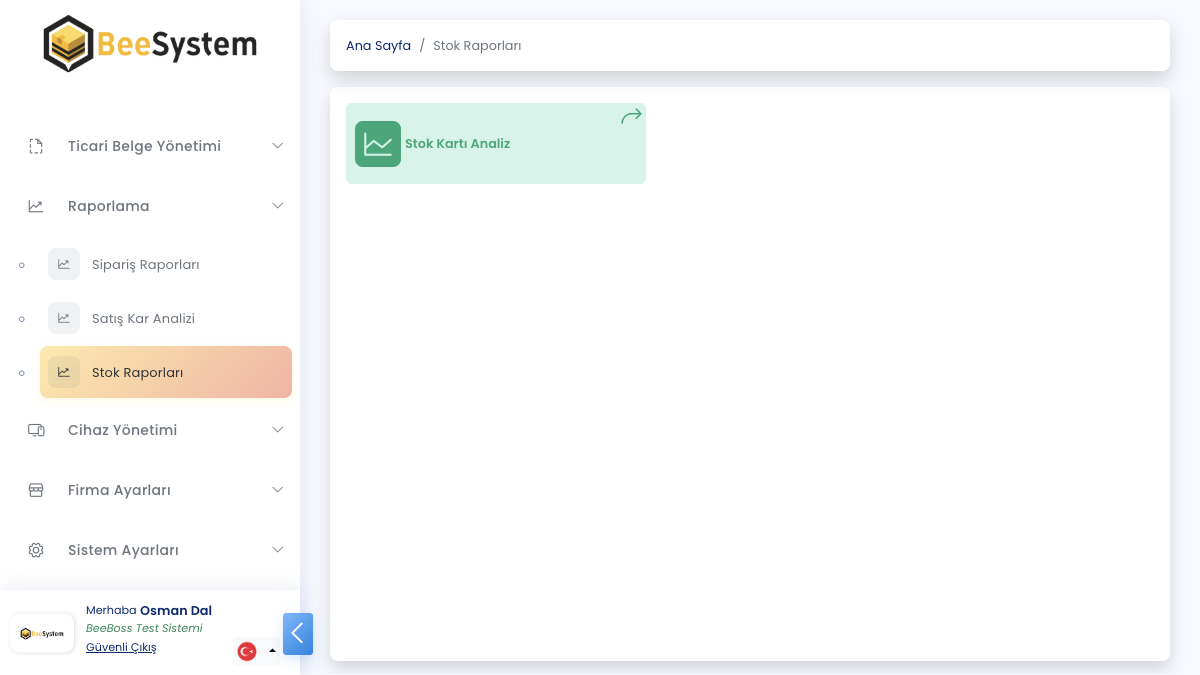Expand the Firma Ayarları chevron
The width and height of the screenshot is (1200, 675).
(278, 490)
